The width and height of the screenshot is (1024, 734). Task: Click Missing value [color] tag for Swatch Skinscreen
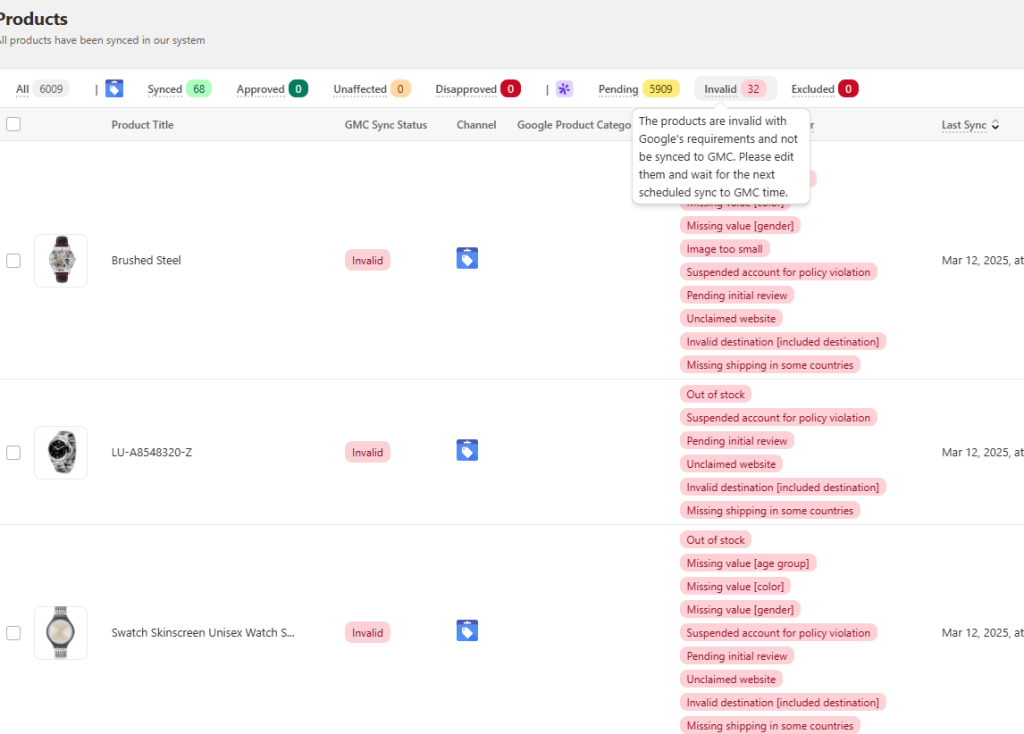[735, 586]
